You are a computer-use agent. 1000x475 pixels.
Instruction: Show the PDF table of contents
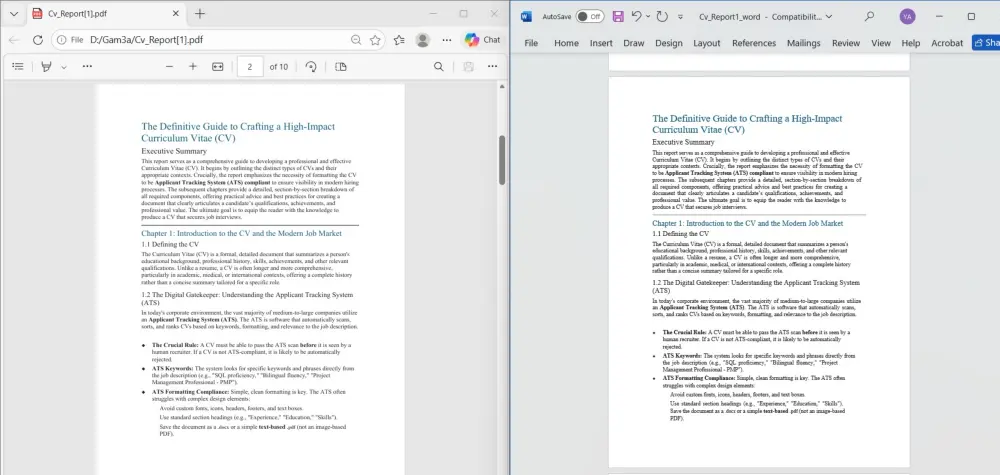click(x=18, y=66)
